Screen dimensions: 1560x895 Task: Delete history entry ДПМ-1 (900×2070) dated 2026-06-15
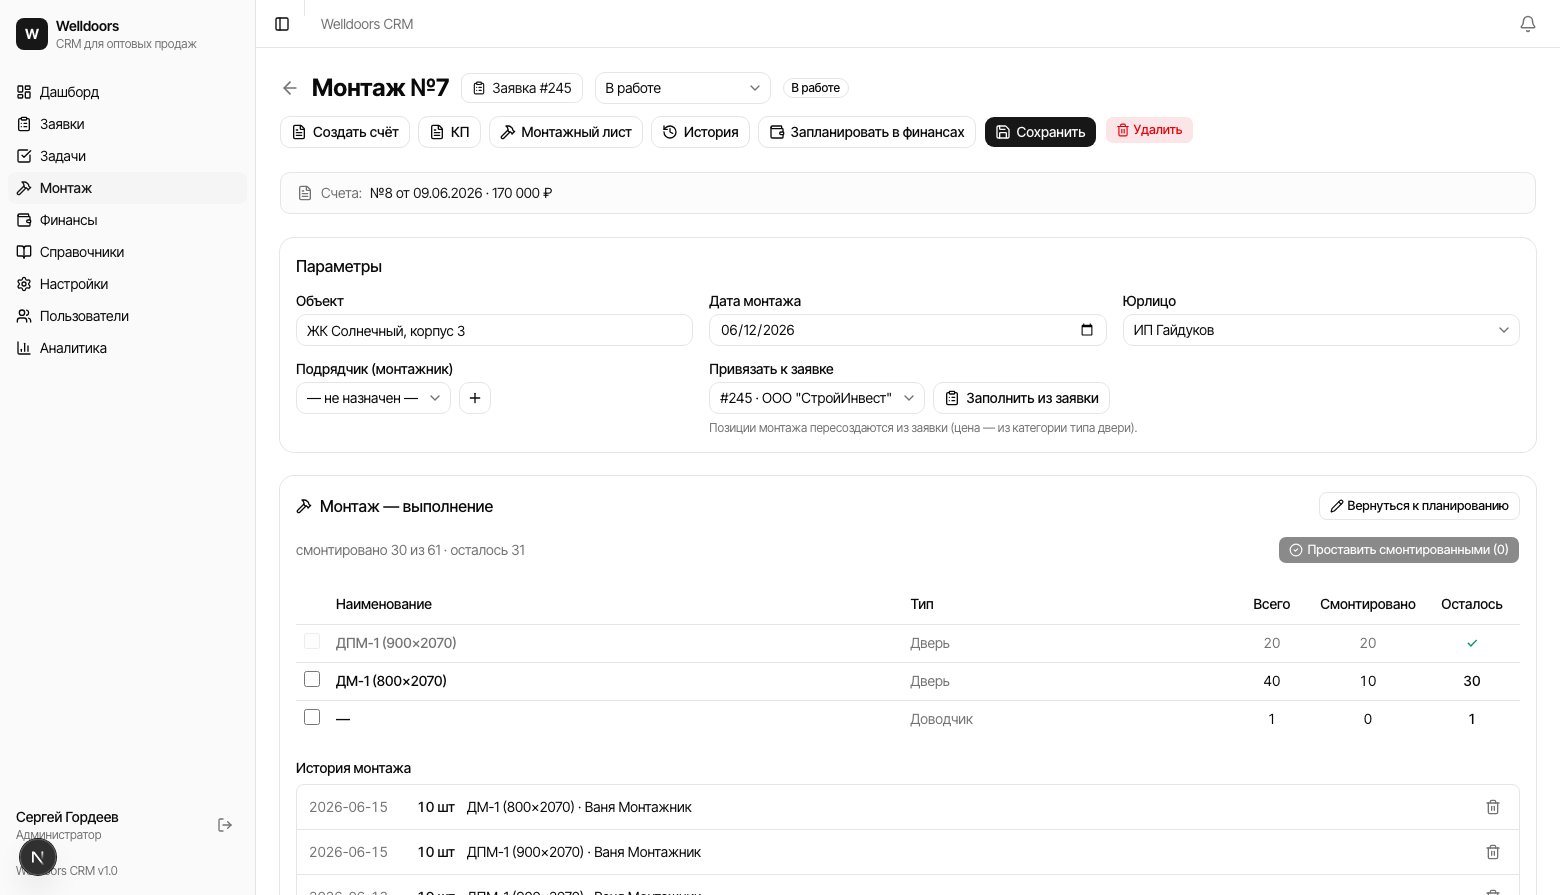pyautogui.click(x=1493, y=852)
